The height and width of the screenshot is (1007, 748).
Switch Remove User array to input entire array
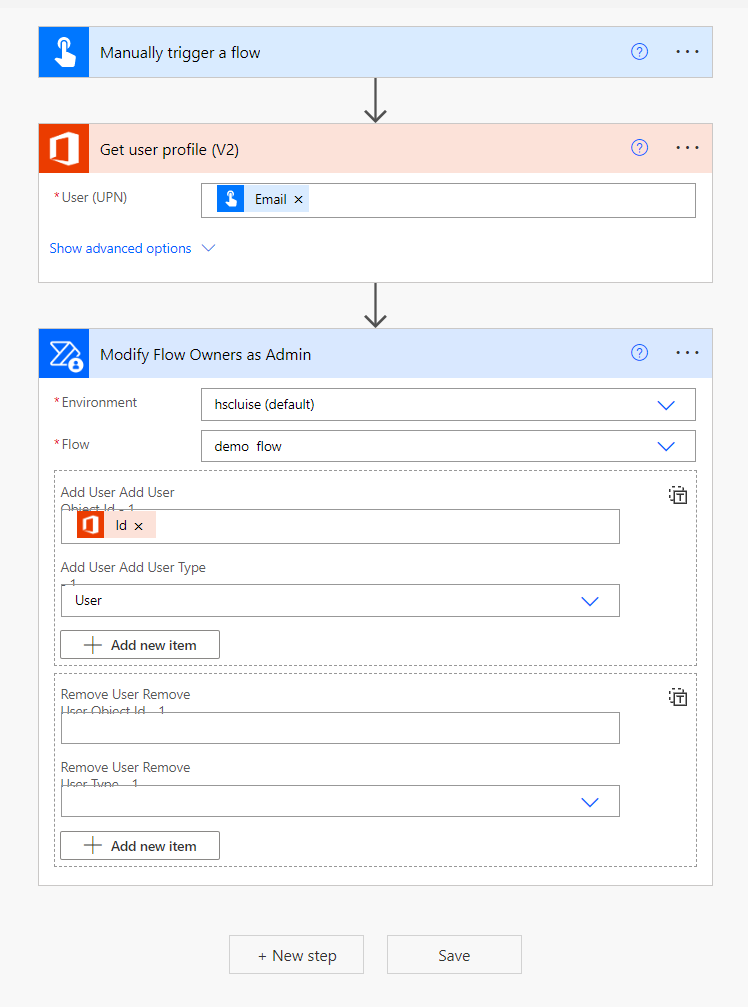678,697
